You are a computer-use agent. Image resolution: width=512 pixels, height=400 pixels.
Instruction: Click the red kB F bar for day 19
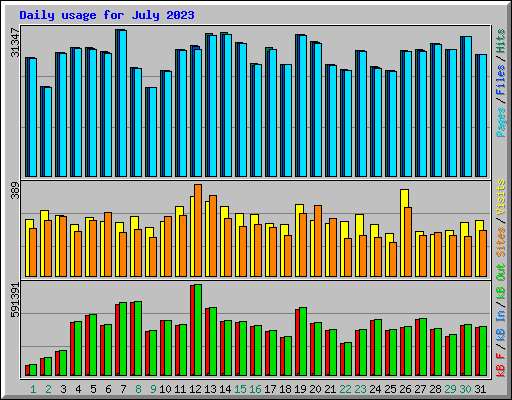pos(297,342)
